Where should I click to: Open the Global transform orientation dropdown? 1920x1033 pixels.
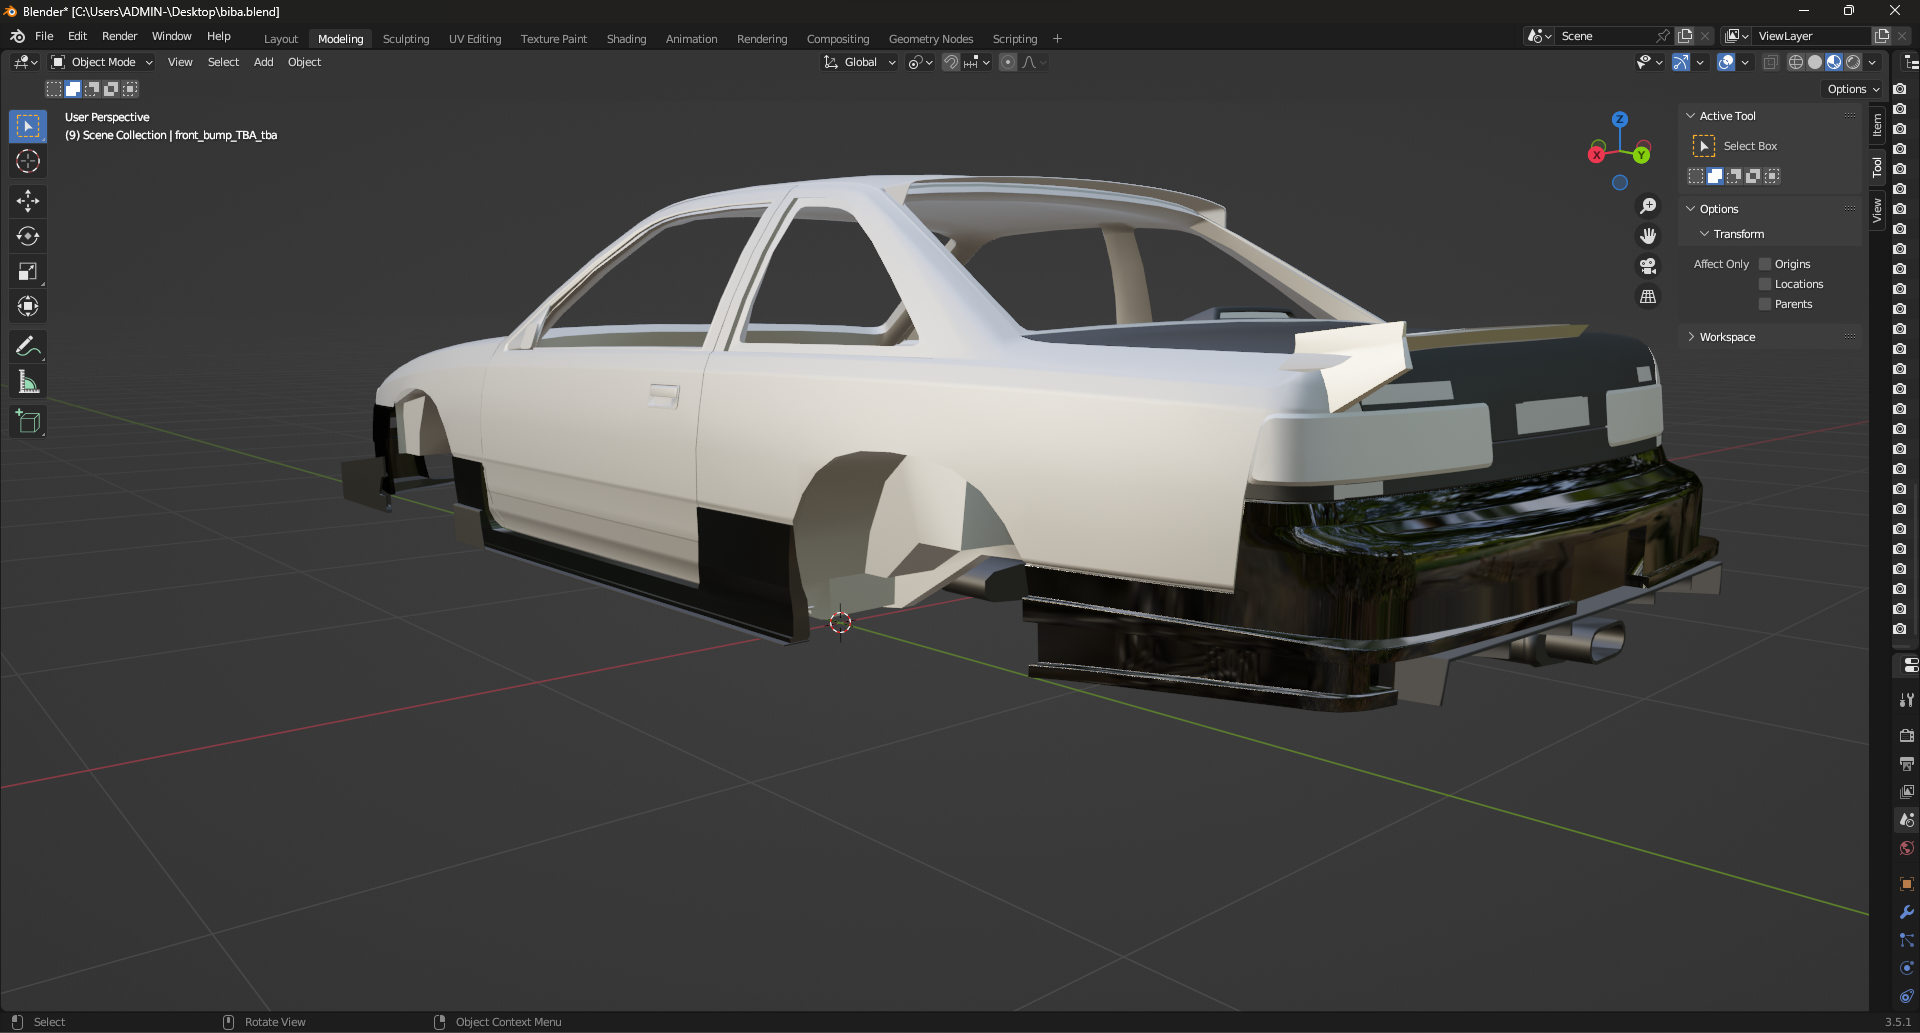click(859, 62)
